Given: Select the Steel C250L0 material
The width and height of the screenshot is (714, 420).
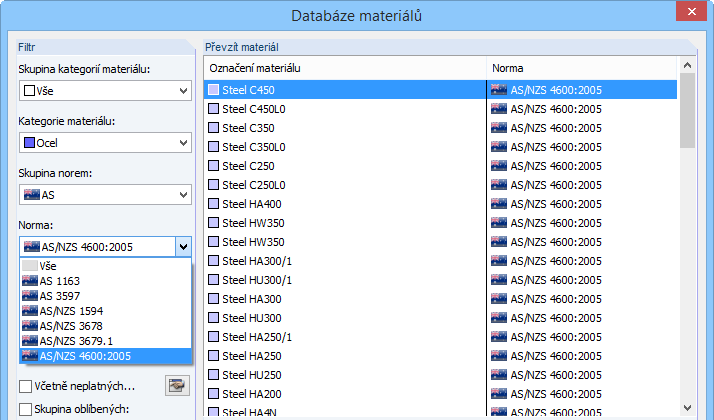Looking at the screenshot, I should tap(440, 184).
